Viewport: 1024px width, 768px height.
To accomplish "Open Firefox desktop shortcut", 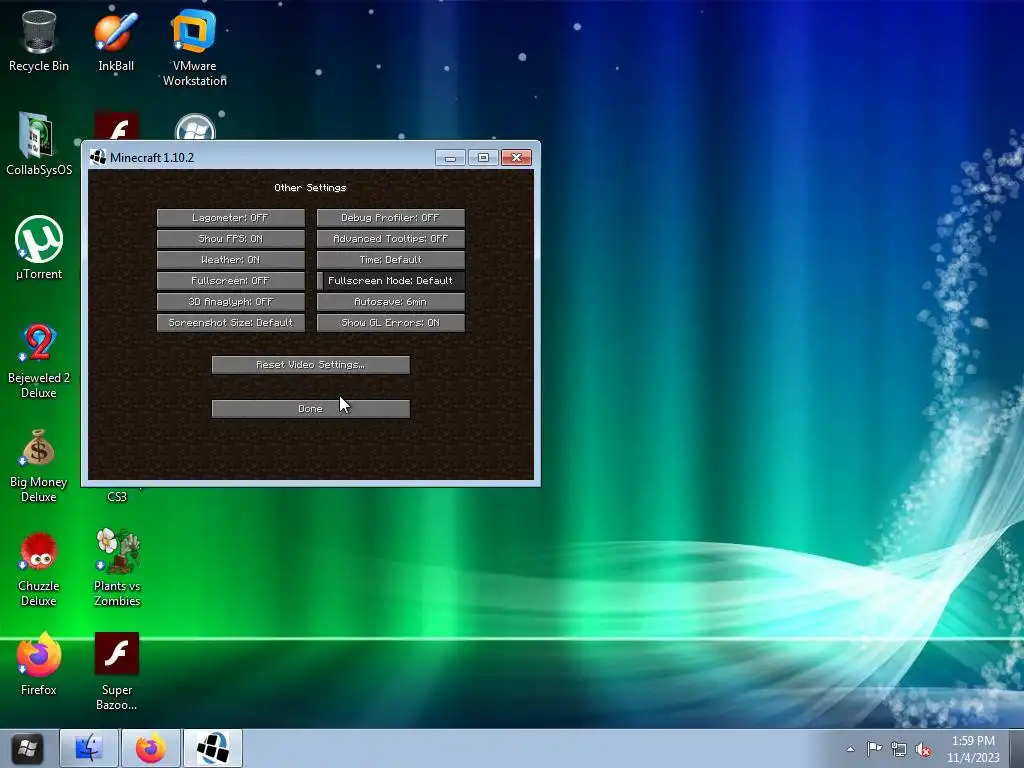I will [39, 665].
